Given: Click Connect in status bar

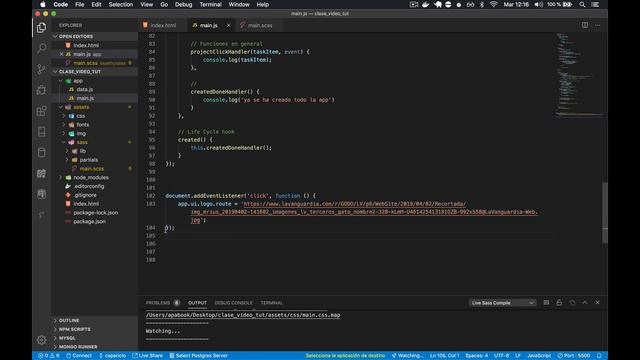Looking at the screenshot, I should (79, 356).
